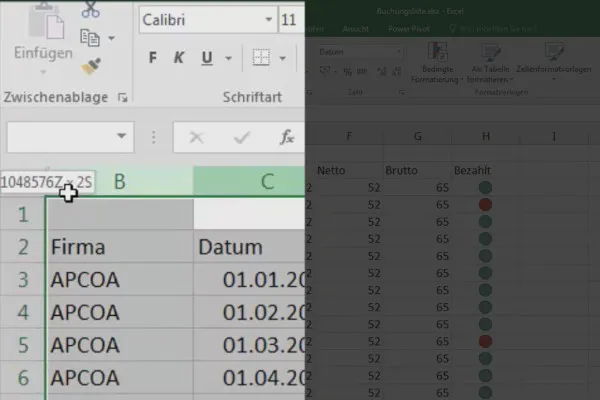Screen dimensions: 600x400
Task: Click APCOA cell in row 4
Action: pos(120,312)
